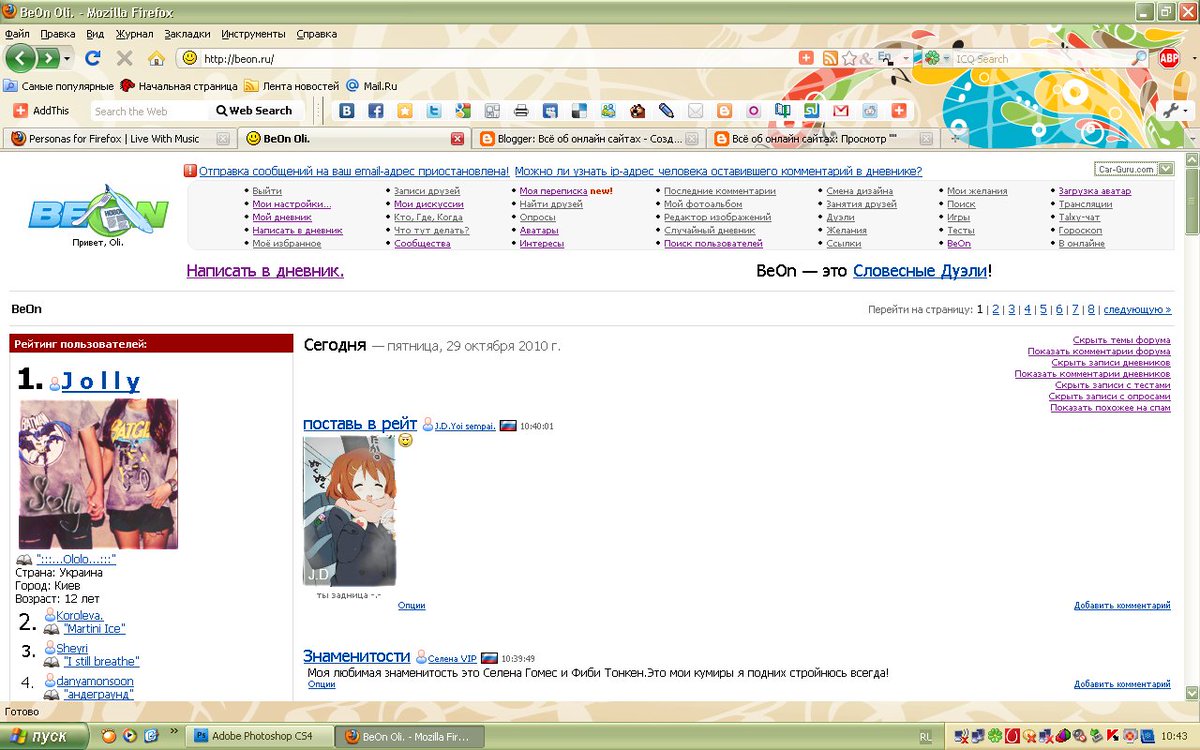Viewport: 1200px width, 750px height.
Task: Click the Windows пуск start button
Action: pyautogui.click(x=46, y=736)
